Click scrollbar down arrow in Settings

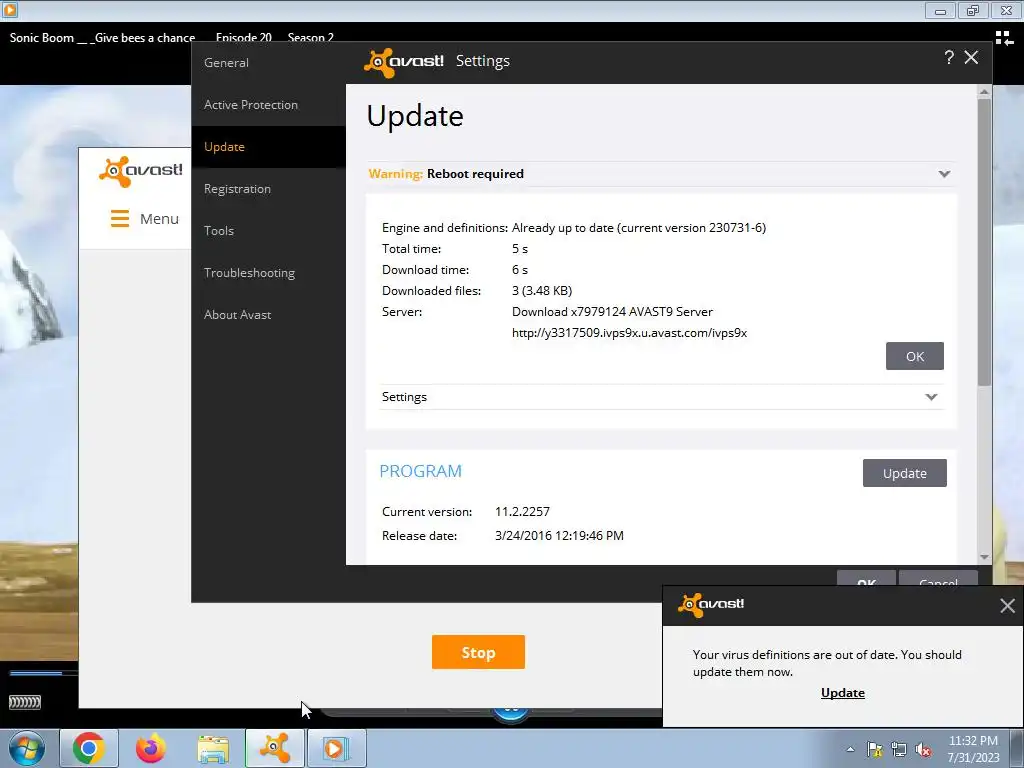(984, 557)
